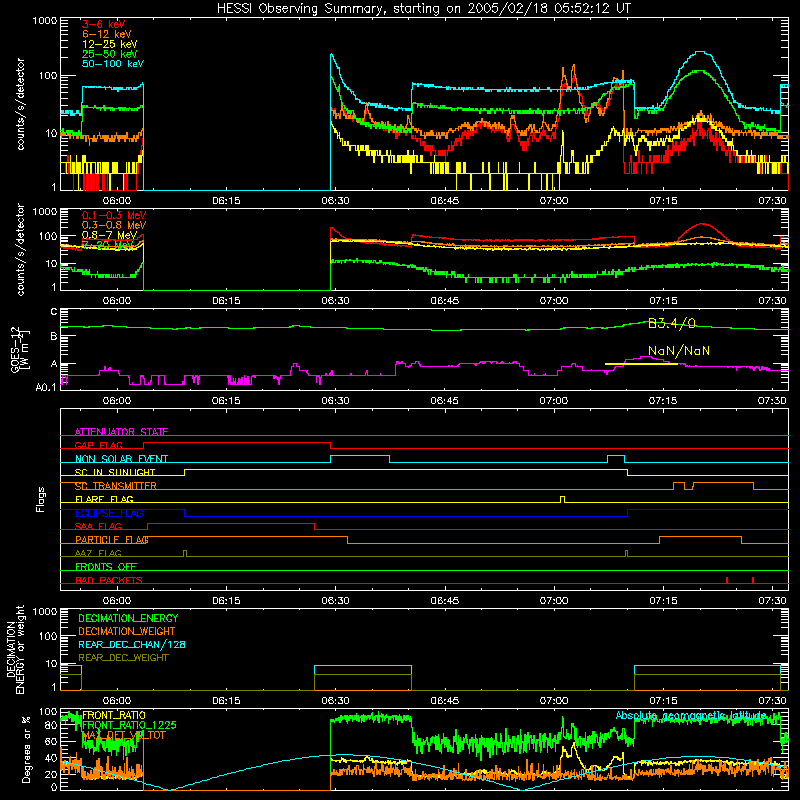Image resolution: width=800 pixels, height=800 pixels.
Task: Click the "A0.1" tick label on GOES axis
Action: point(46,387)
